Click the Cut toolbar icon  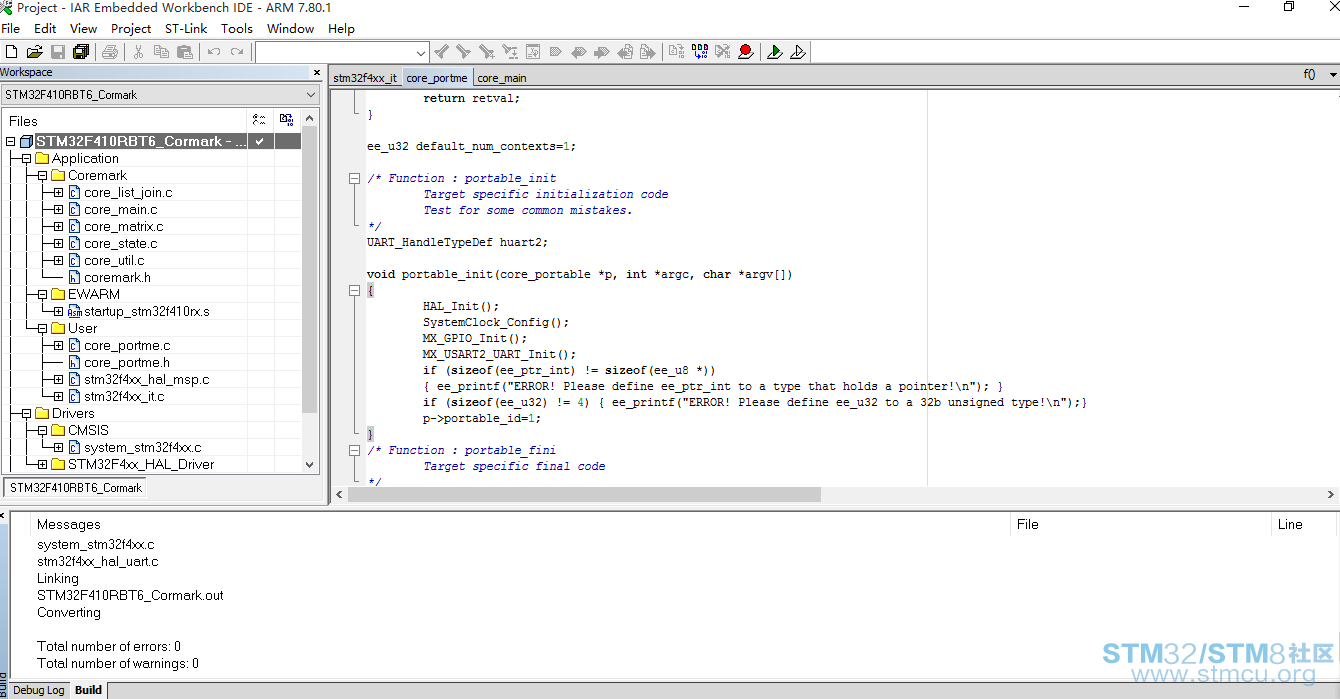click(x=139, y=52)
